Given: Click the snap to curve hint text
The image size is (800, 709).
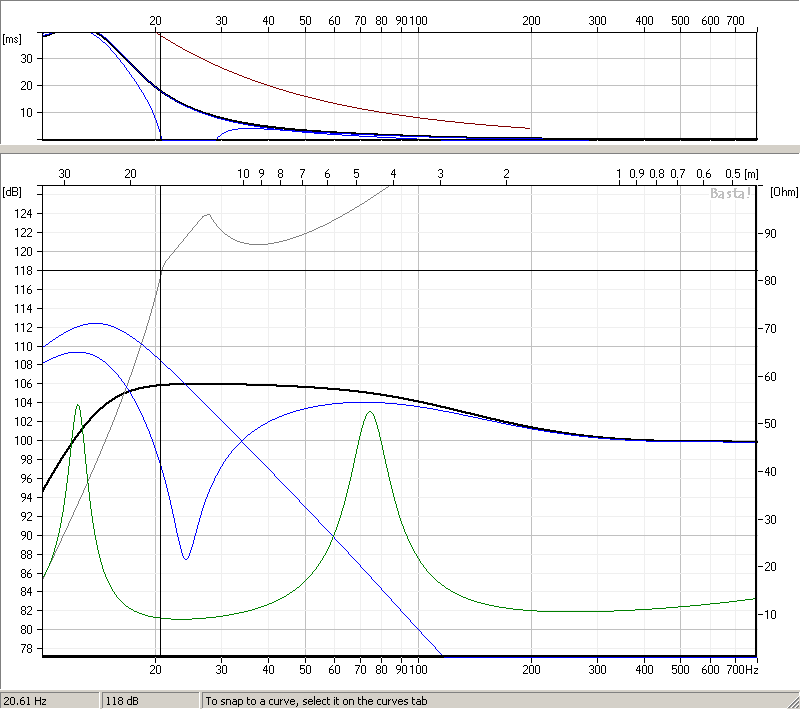Looking at the screenshot, I should click(x=316, y=701).
